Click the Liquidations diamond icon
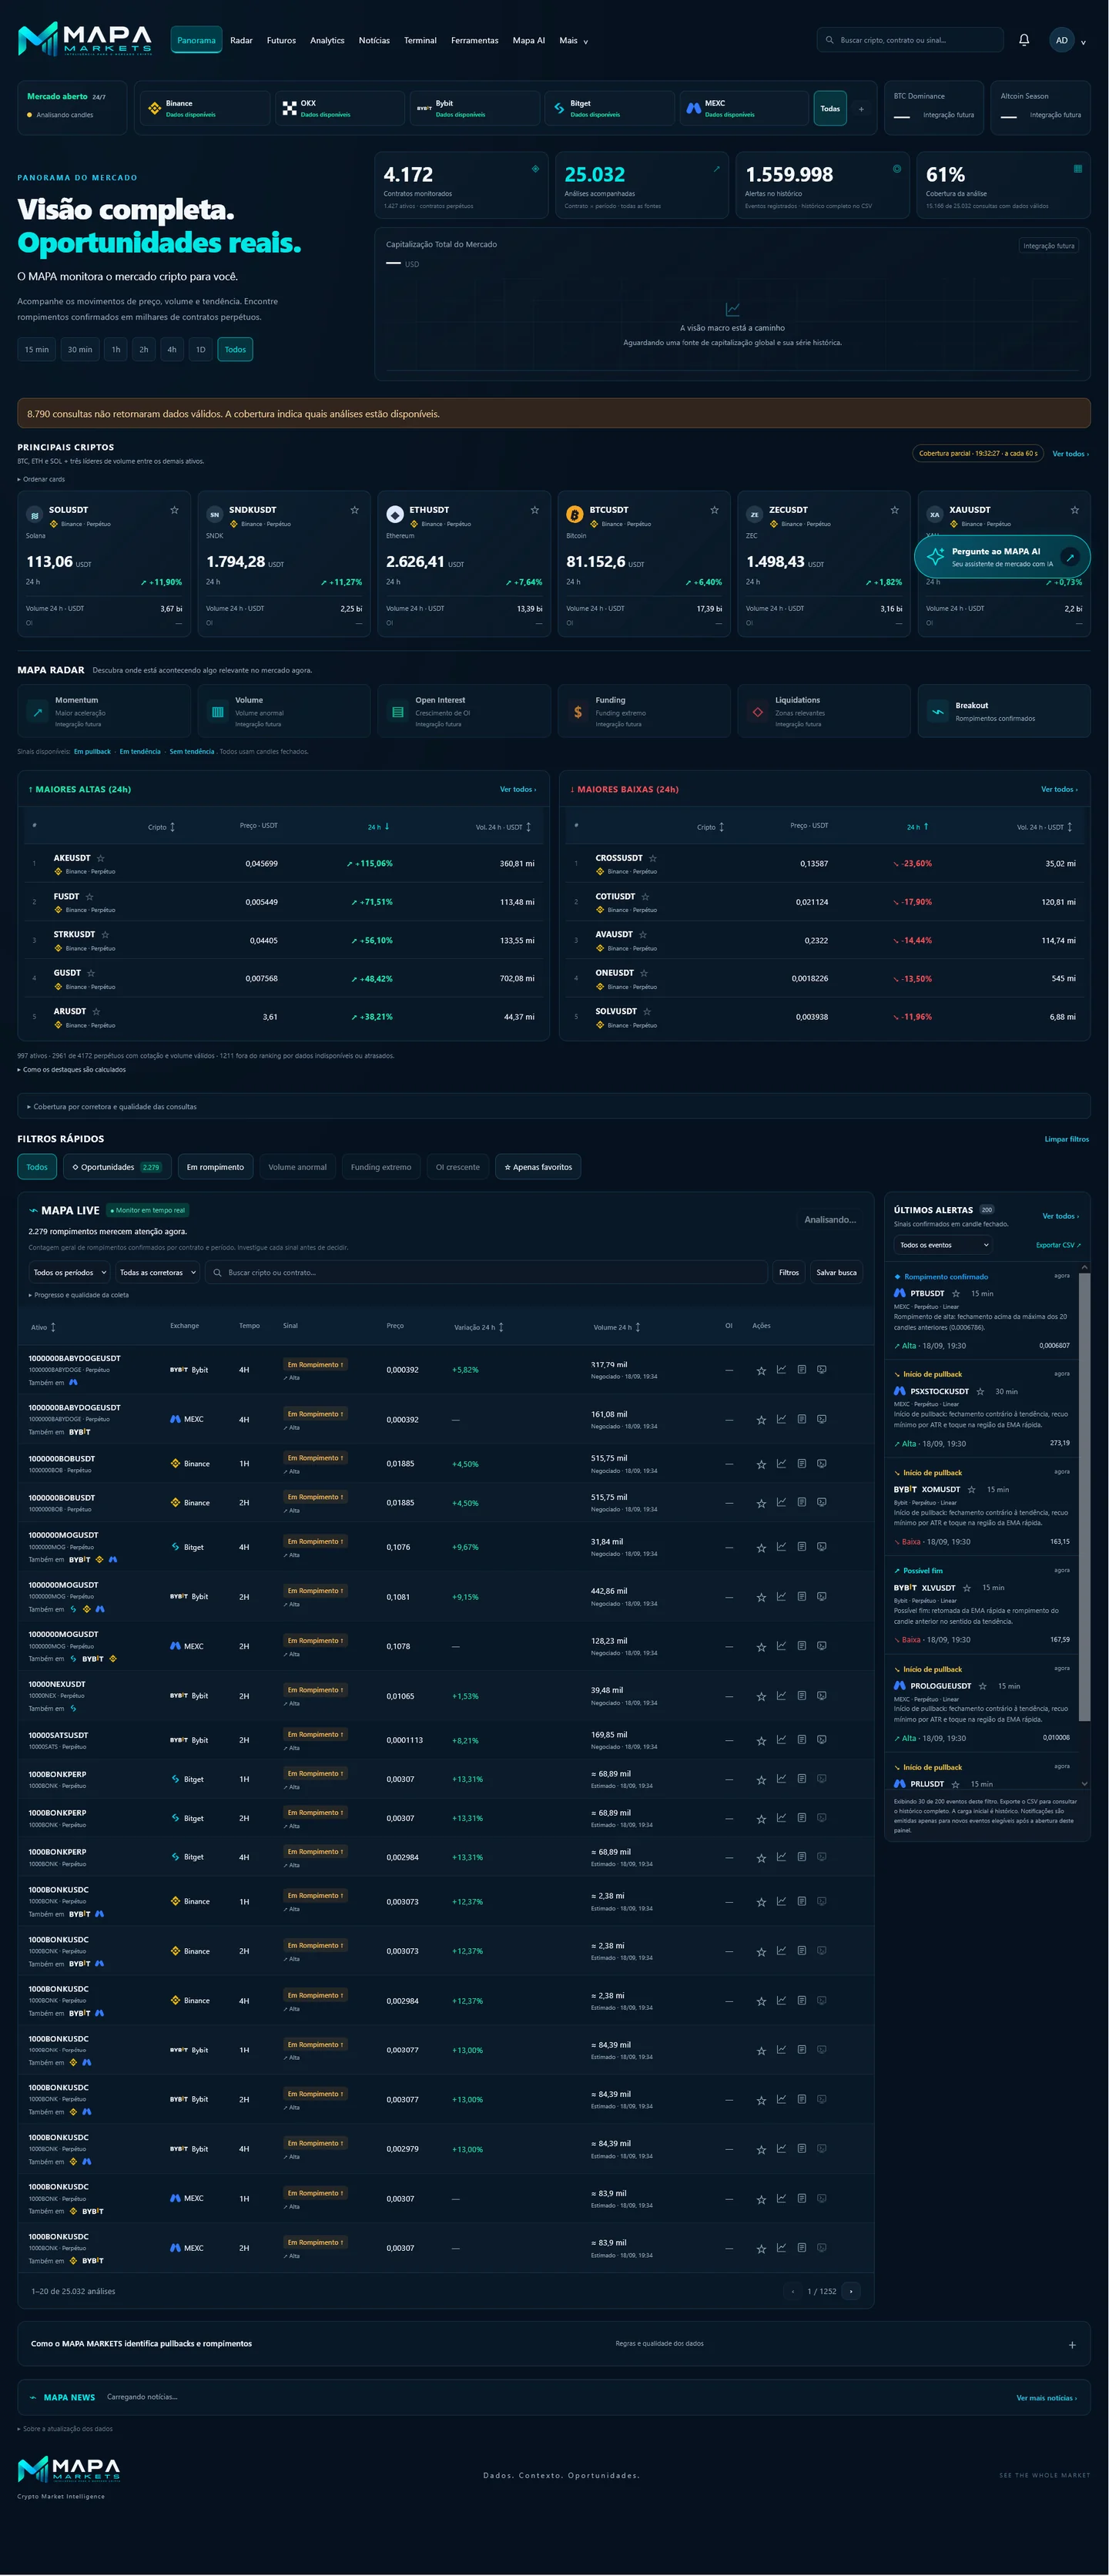Viewport: 1109px width, 2576px height. point(758,712)
